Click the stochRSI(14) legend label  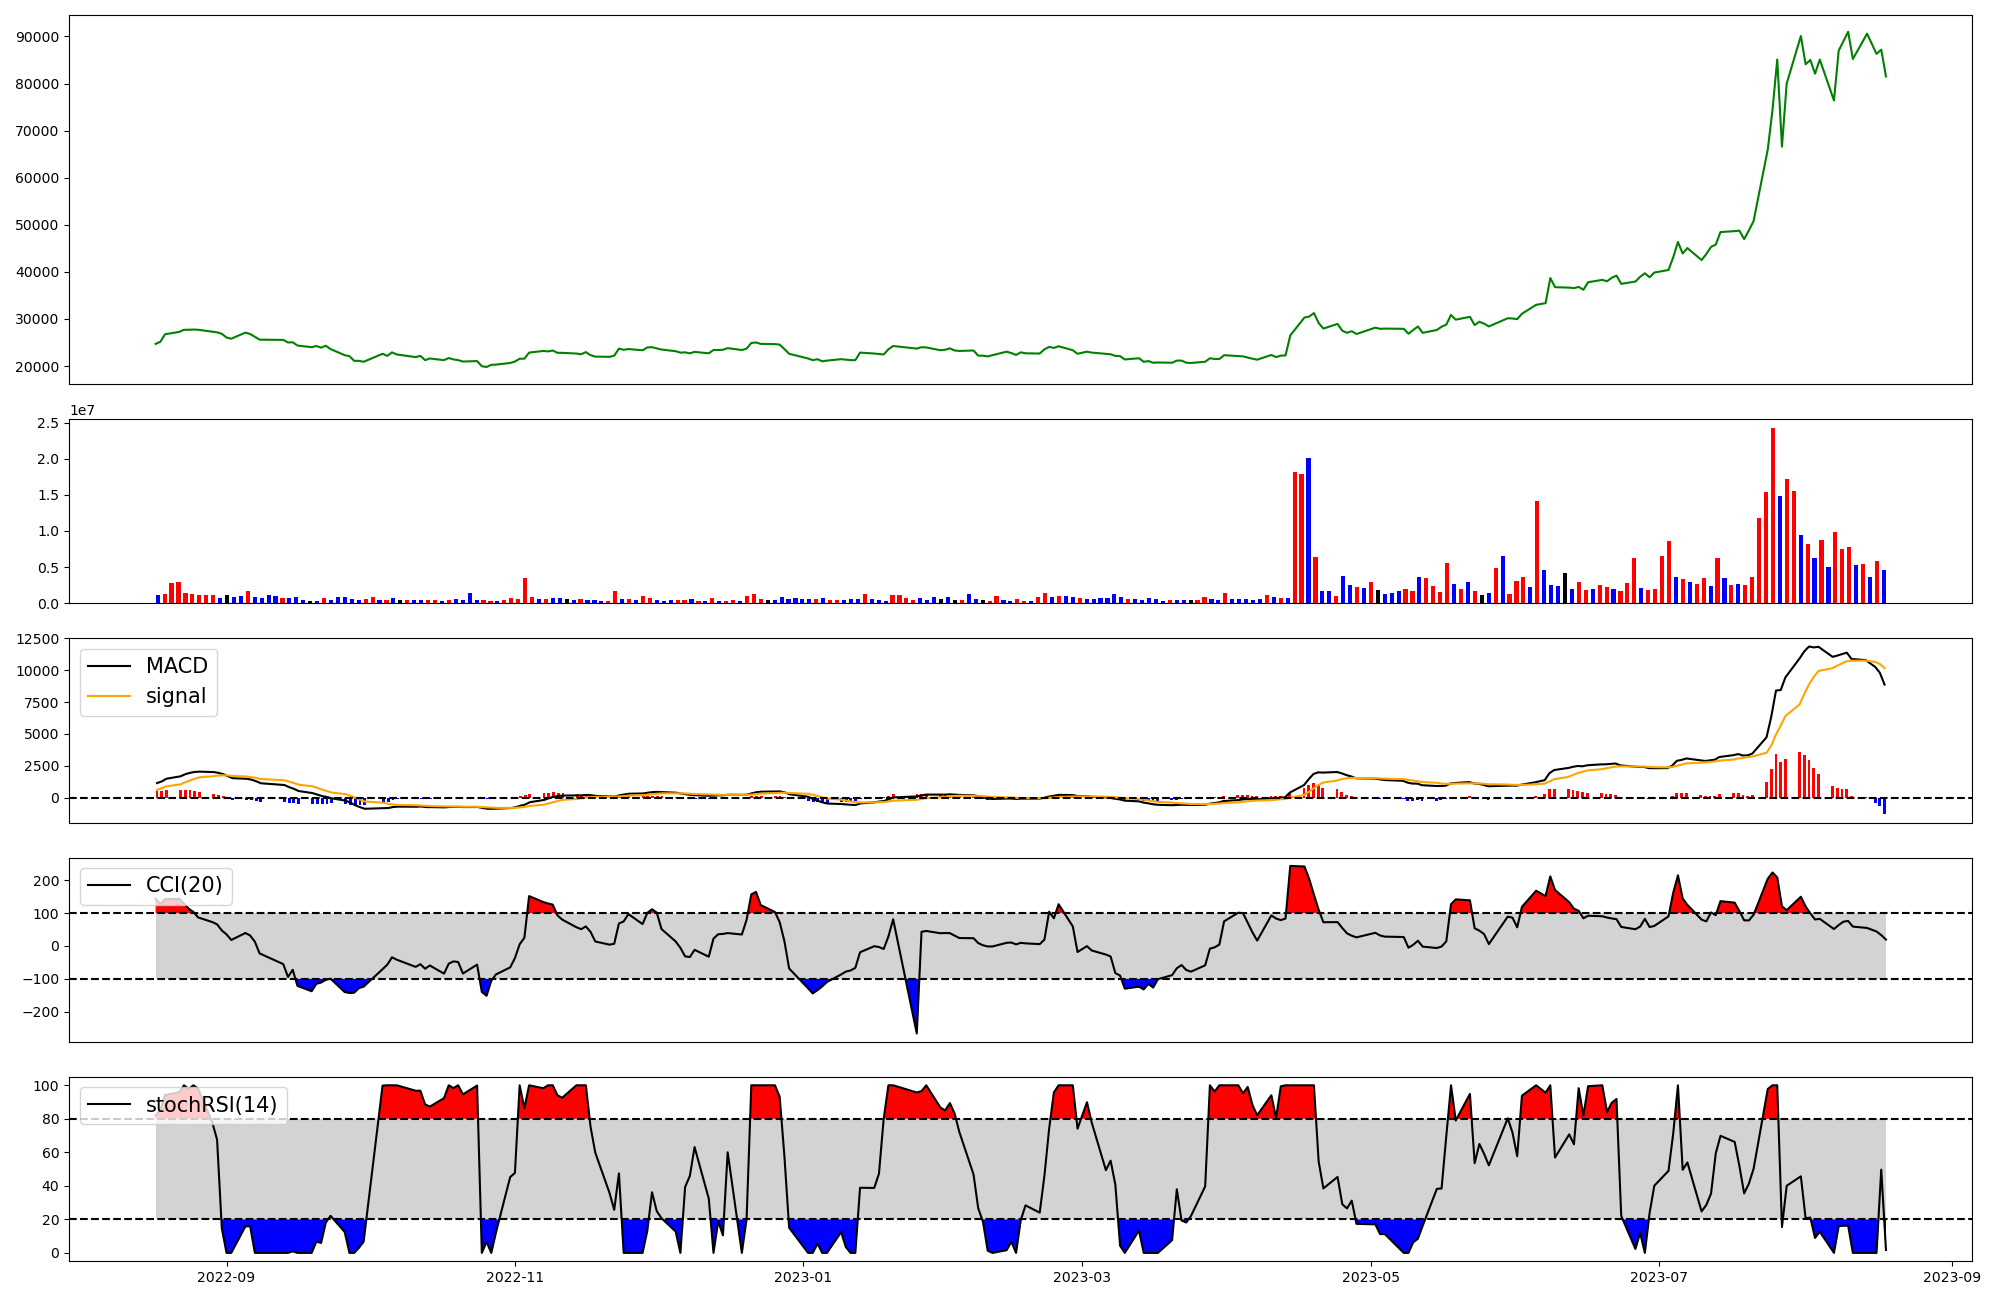pos(210,1104)
